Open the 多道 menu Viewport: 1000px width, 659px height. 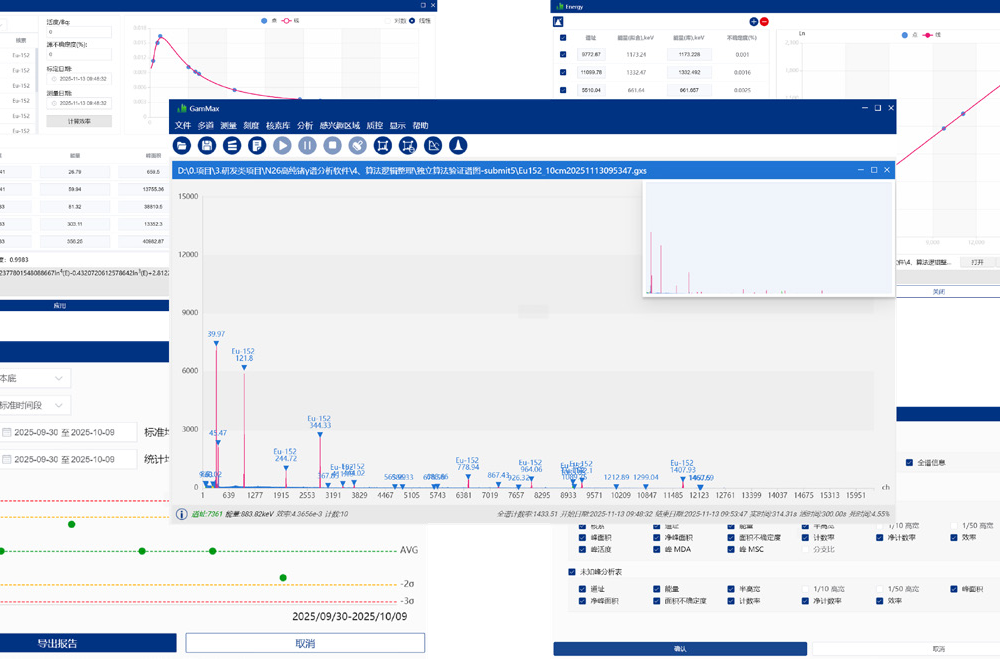click(x=205, y=126)
